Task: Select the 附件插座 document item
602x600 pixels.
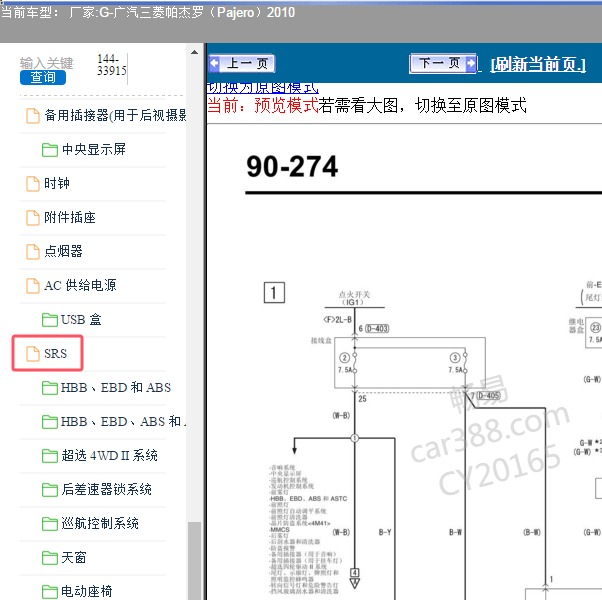Action: [61, 217]
